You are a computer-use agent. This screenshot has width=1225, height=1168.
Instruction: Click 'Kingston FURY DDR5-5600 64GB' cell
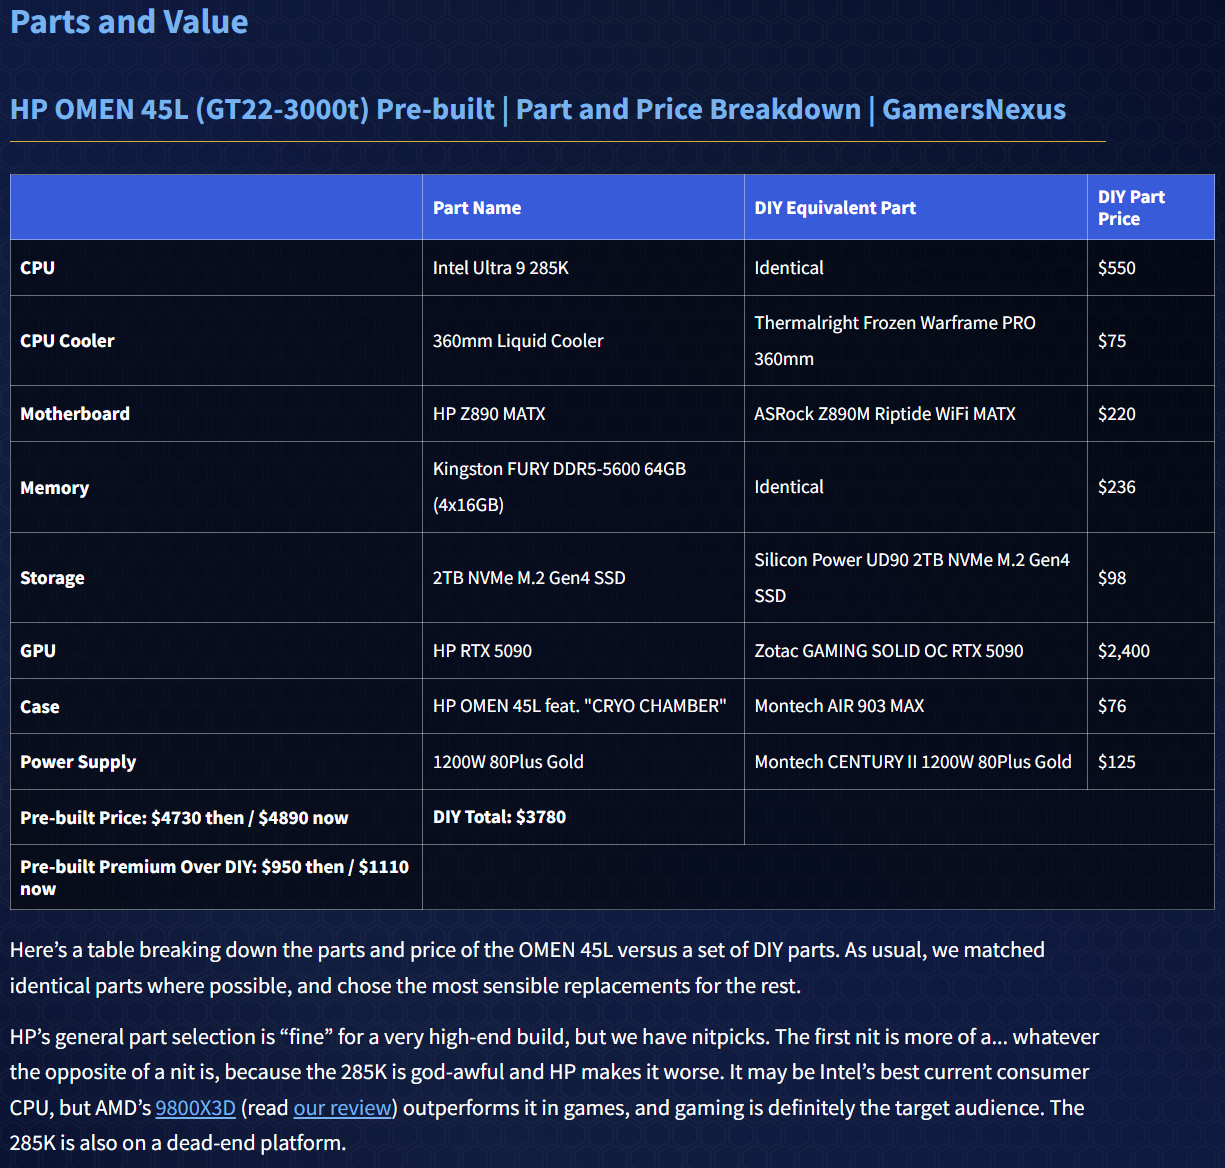[x=583, y=487]
